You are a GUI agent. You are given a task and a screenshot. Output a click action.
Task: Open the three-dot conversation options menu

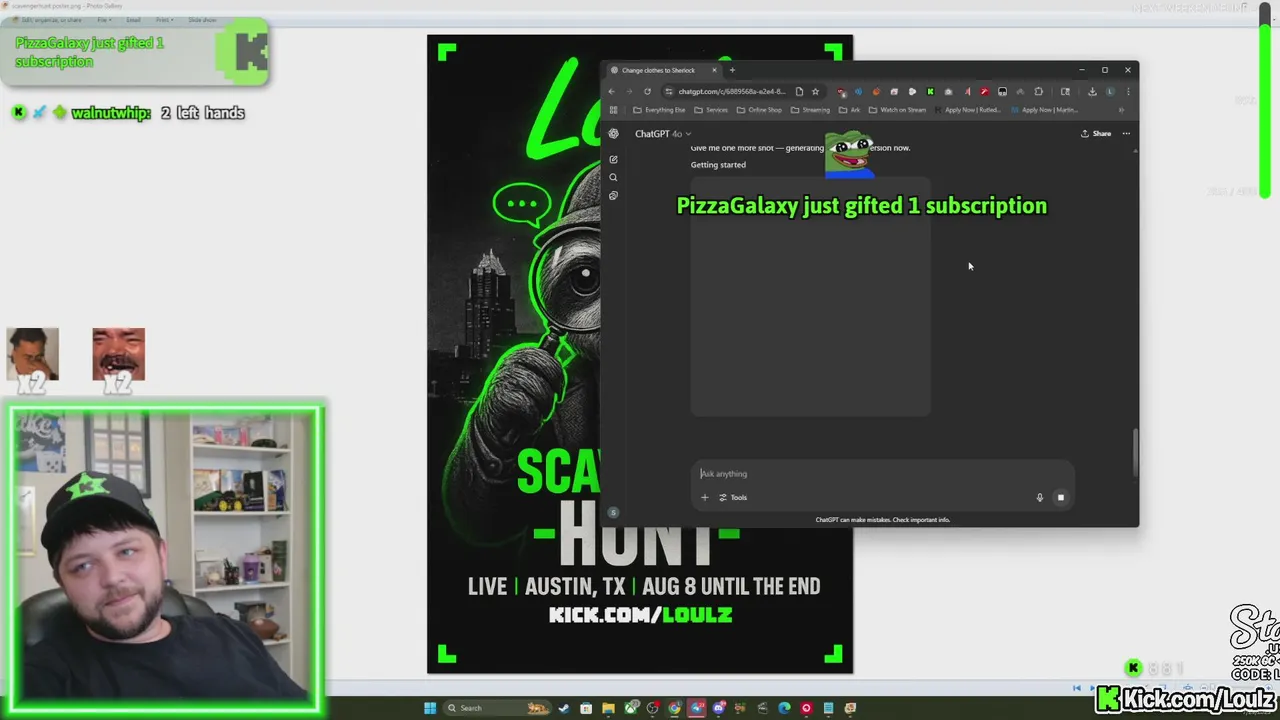(1126, 133)
